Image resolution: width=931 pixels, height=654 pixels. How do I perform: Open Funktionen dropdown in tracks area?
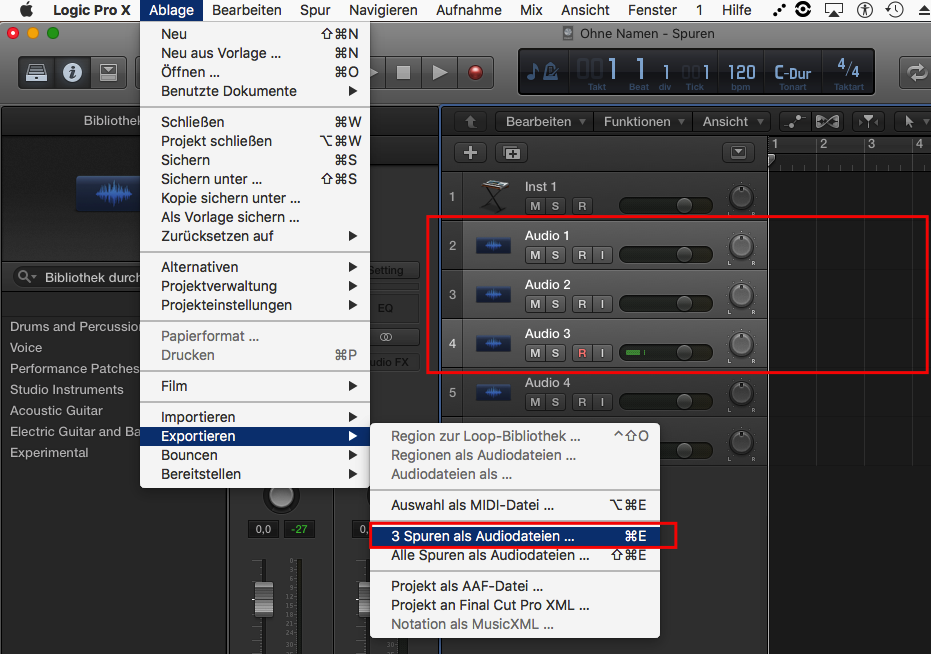click(x=644, y=122)
